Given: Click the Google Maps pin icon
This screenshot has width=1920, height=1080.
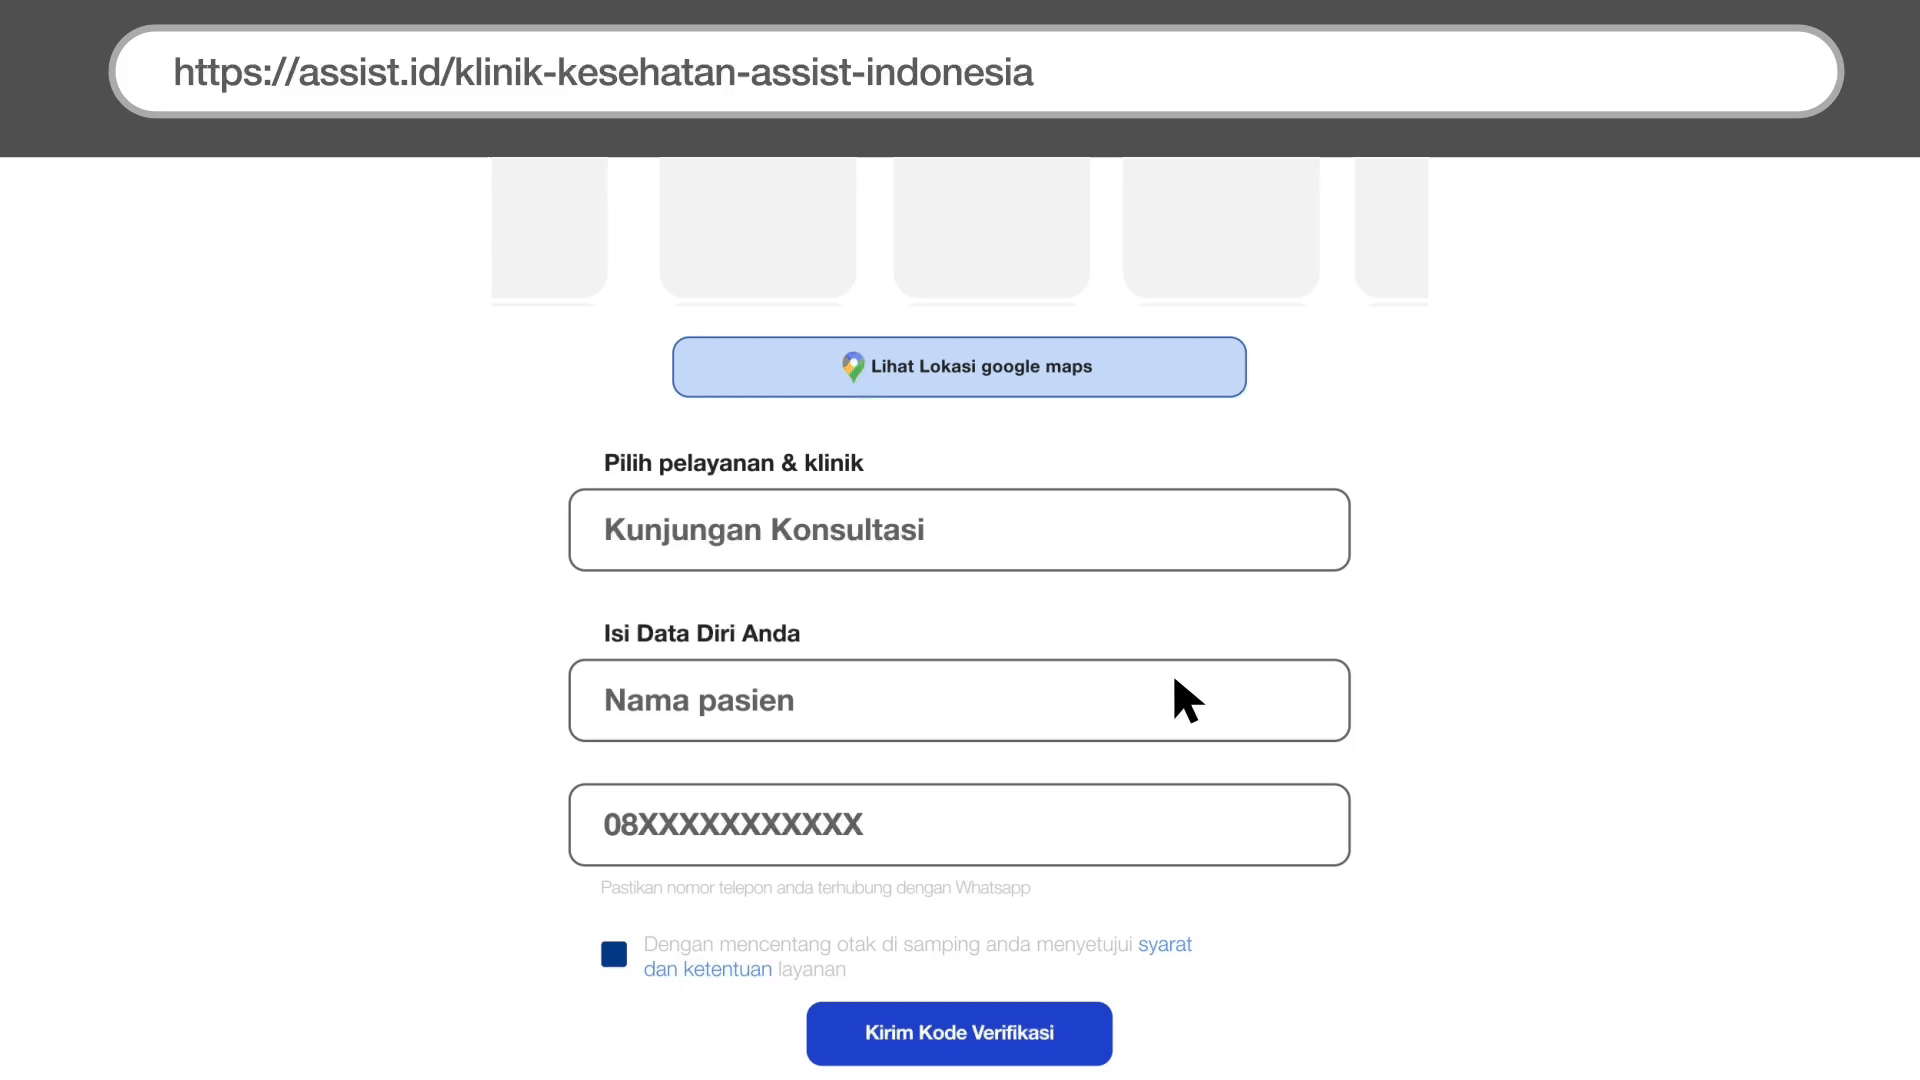Looking at the screenshot, I should pyautogui.click(x=852, y=367).
